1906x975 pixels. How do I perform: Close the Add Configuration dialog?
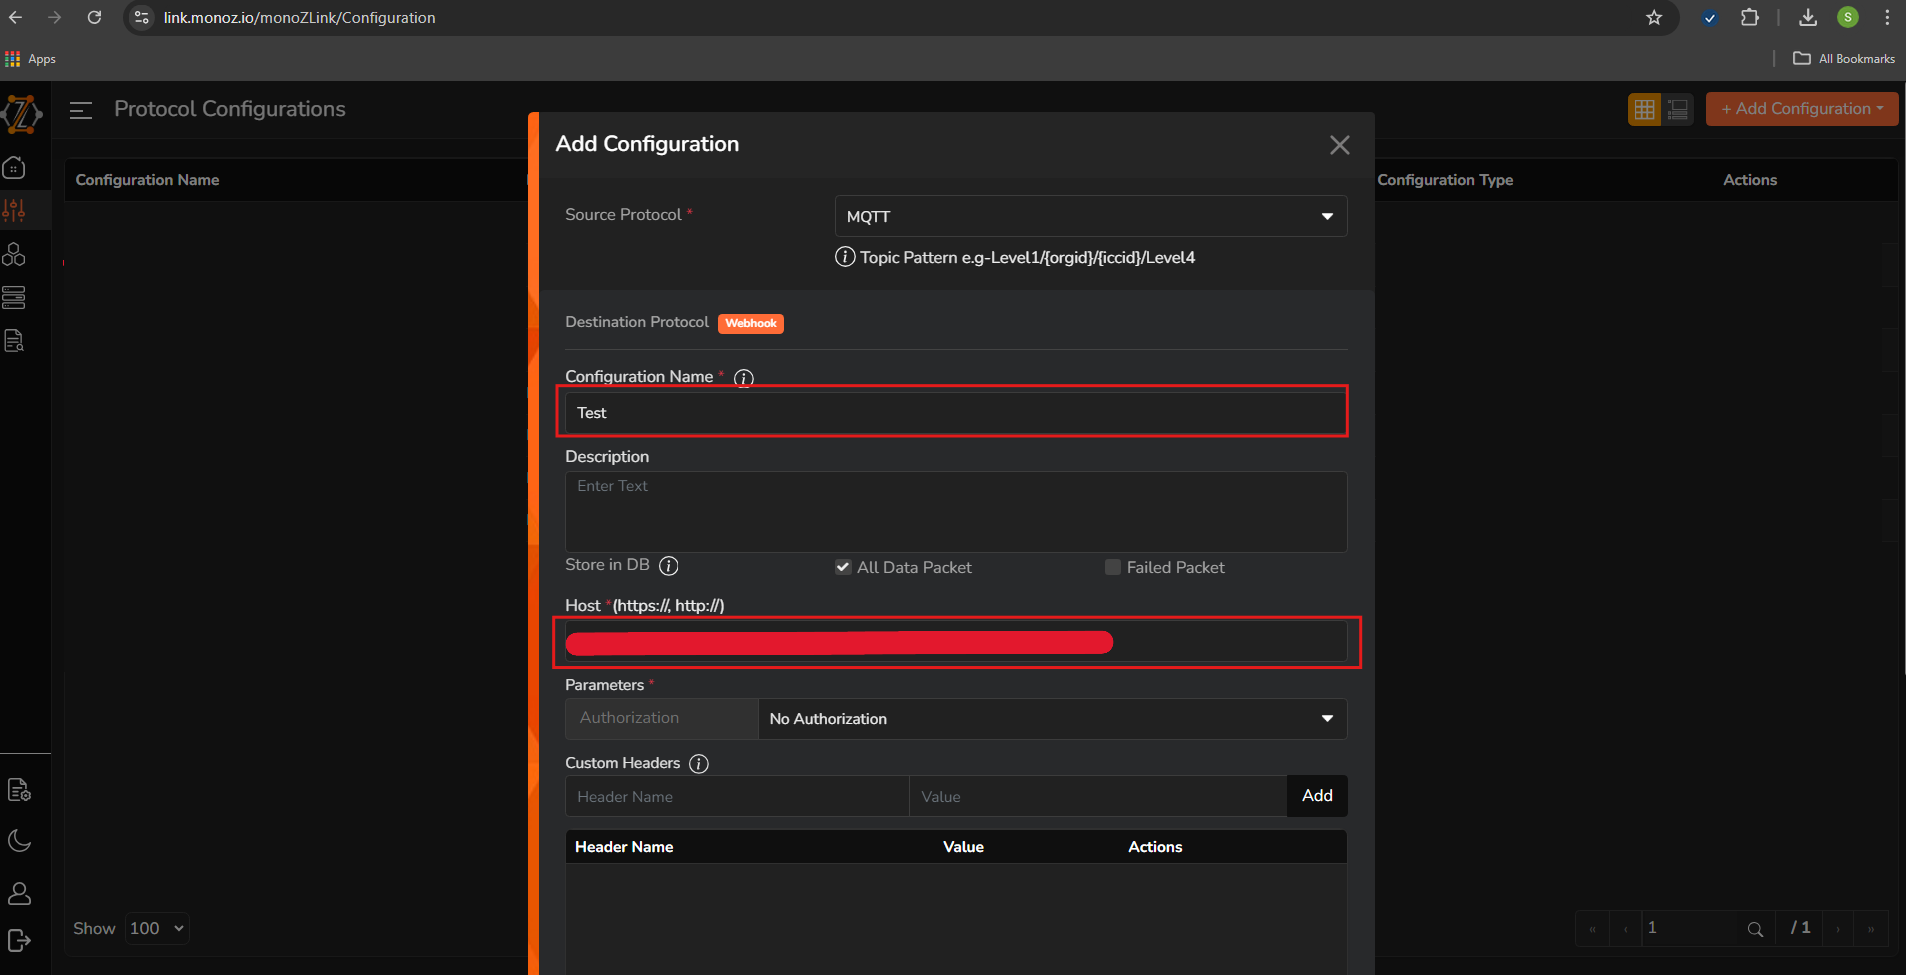[1339, 145]
